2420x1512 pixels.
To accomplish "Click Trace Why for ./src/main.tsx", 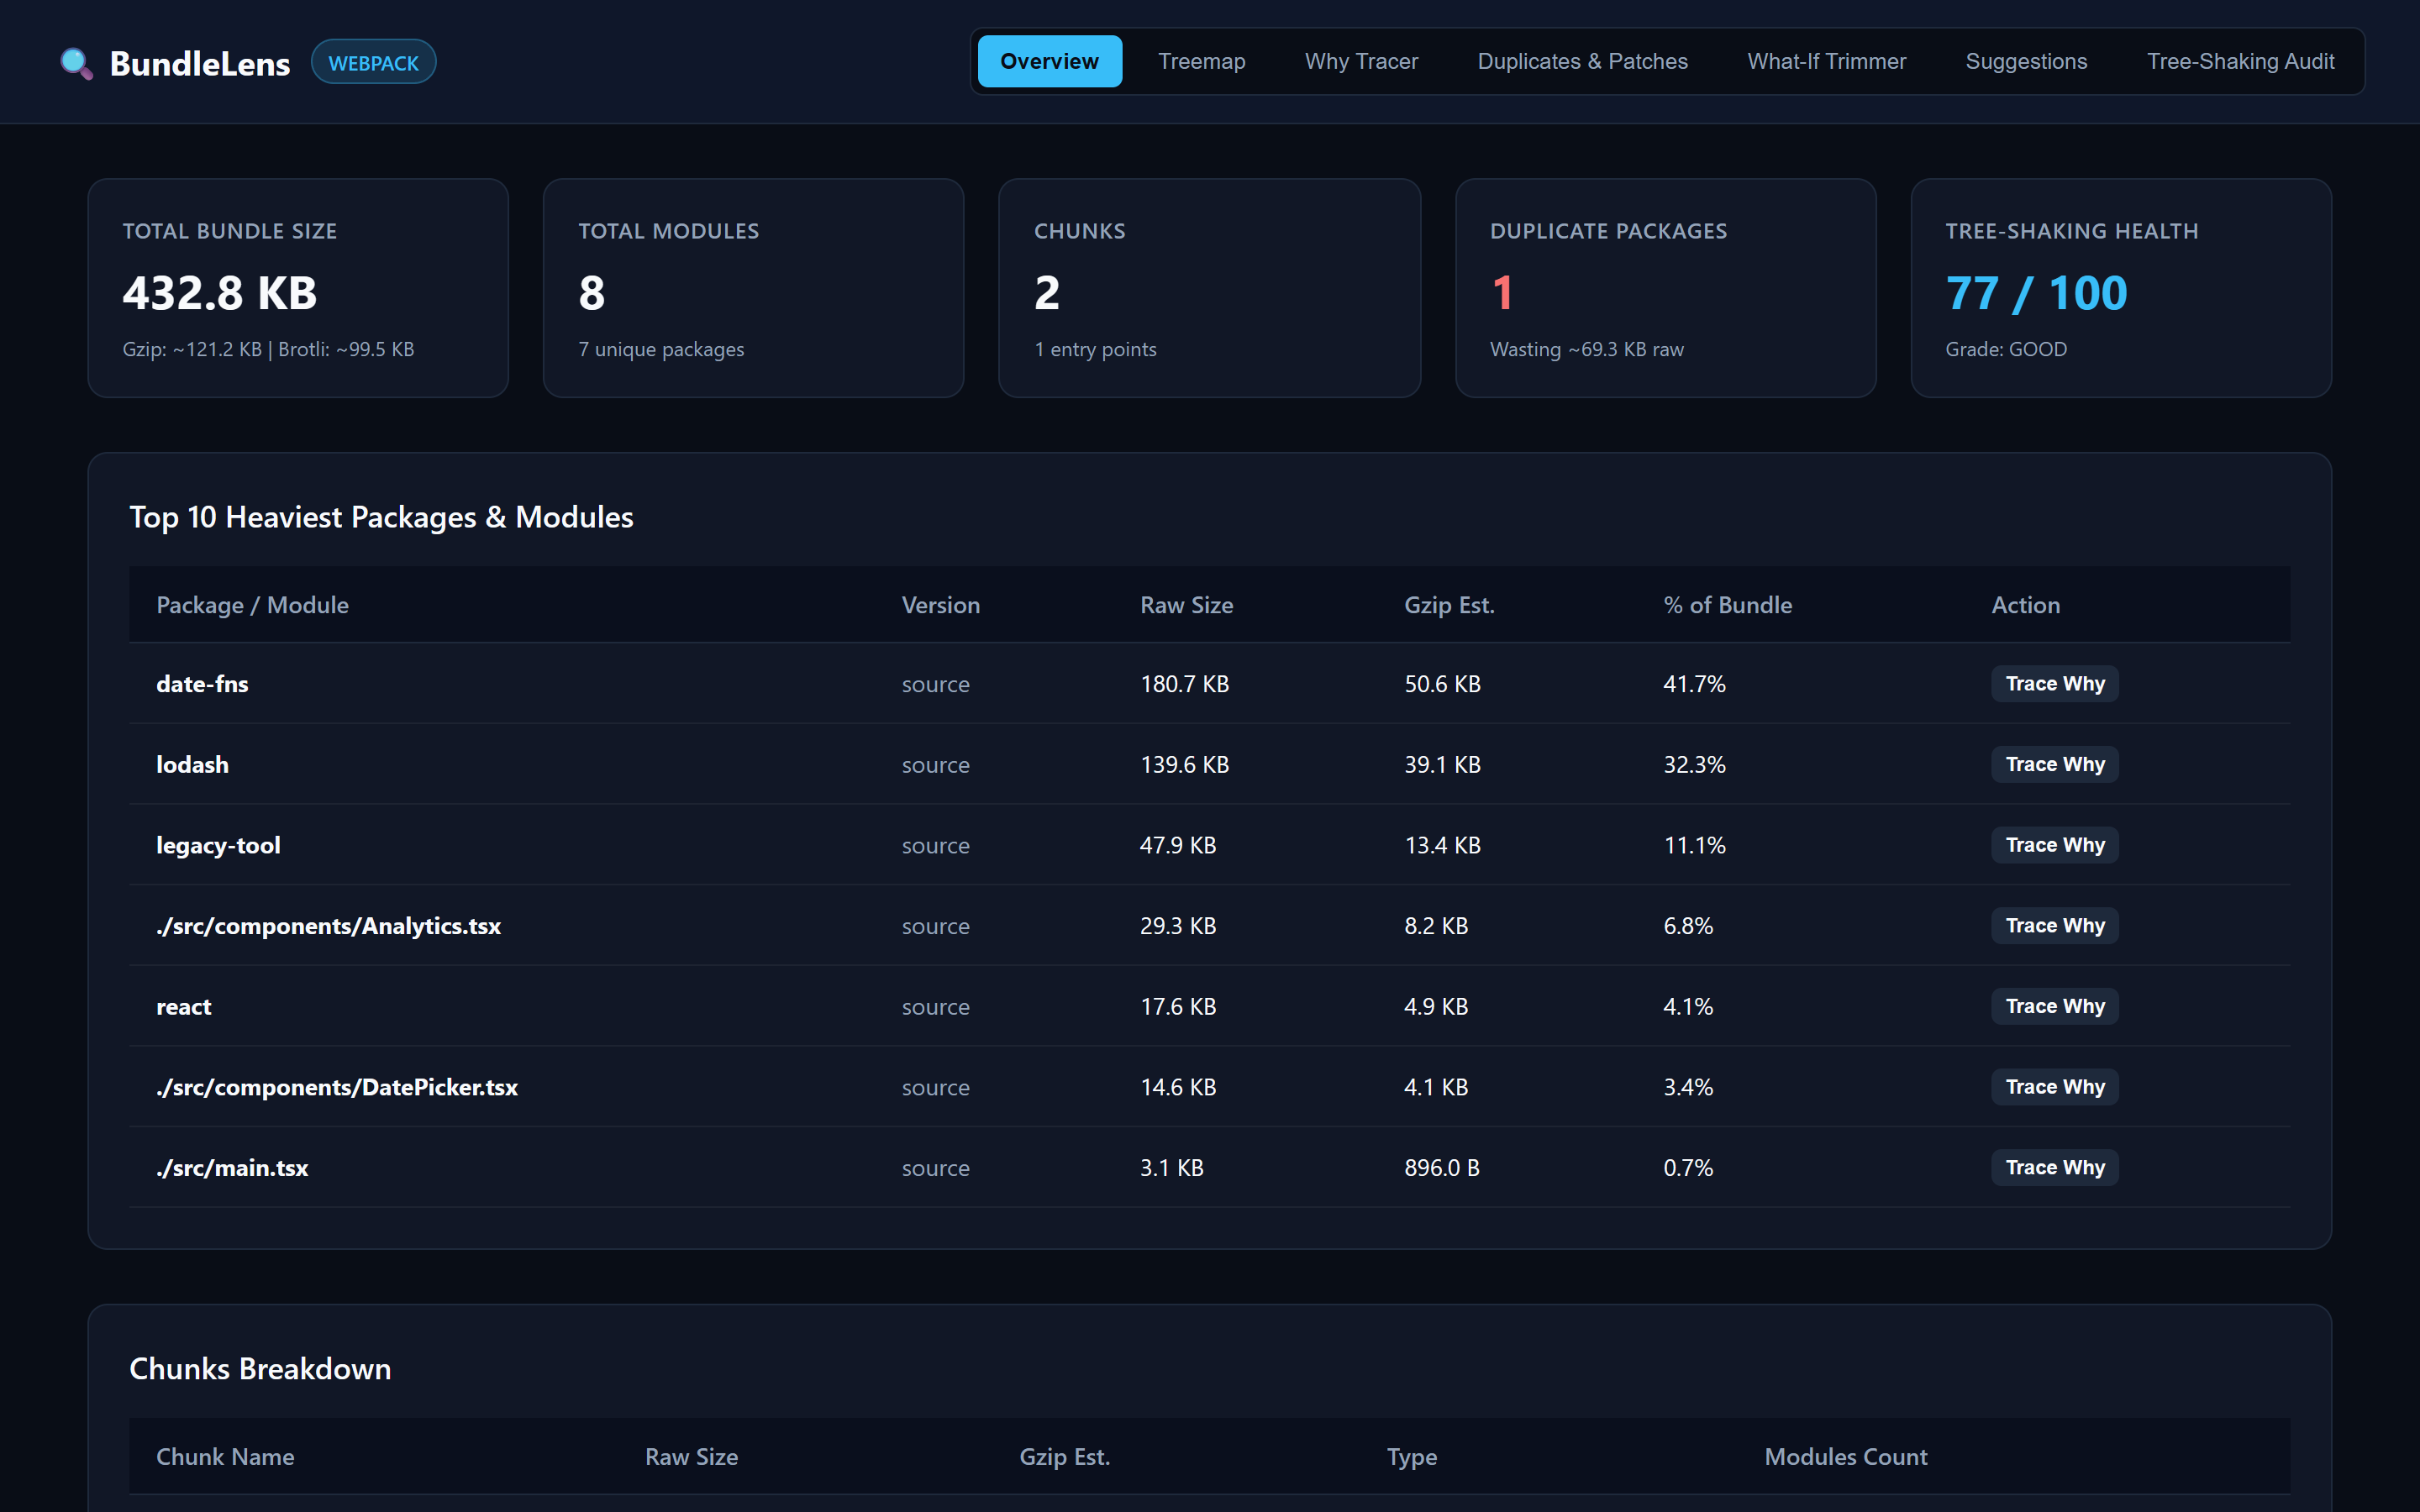I will point(2054,1168).
